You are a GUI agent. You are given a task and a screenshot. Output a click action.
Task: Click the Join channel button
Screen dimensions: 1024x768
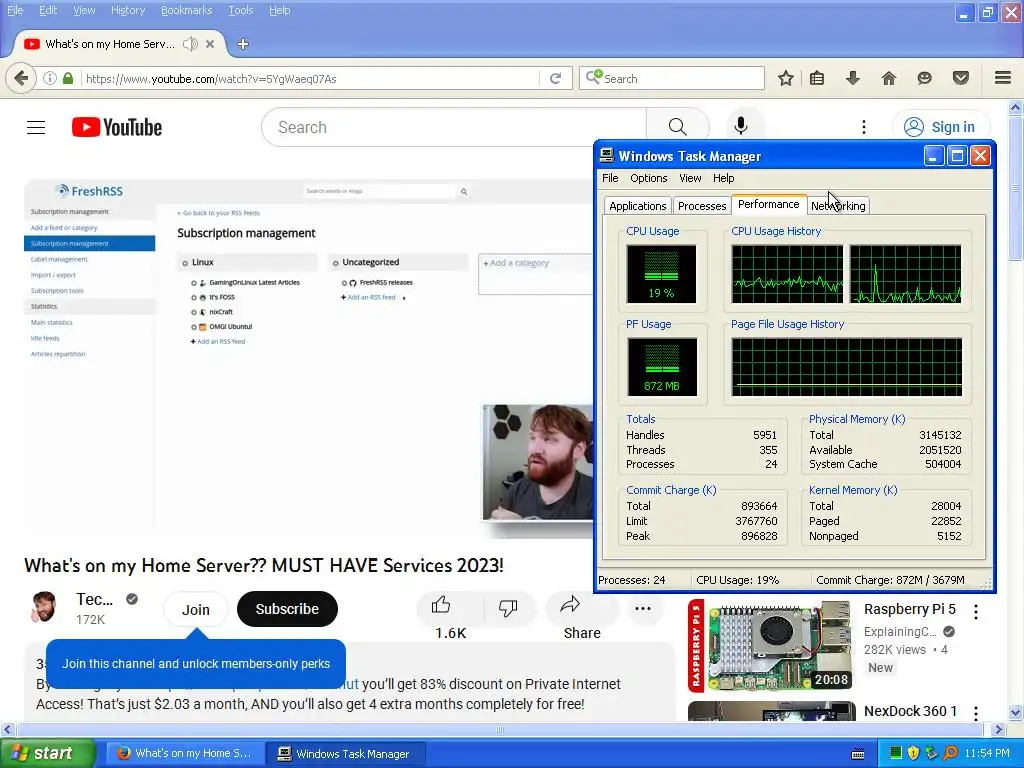195,609
